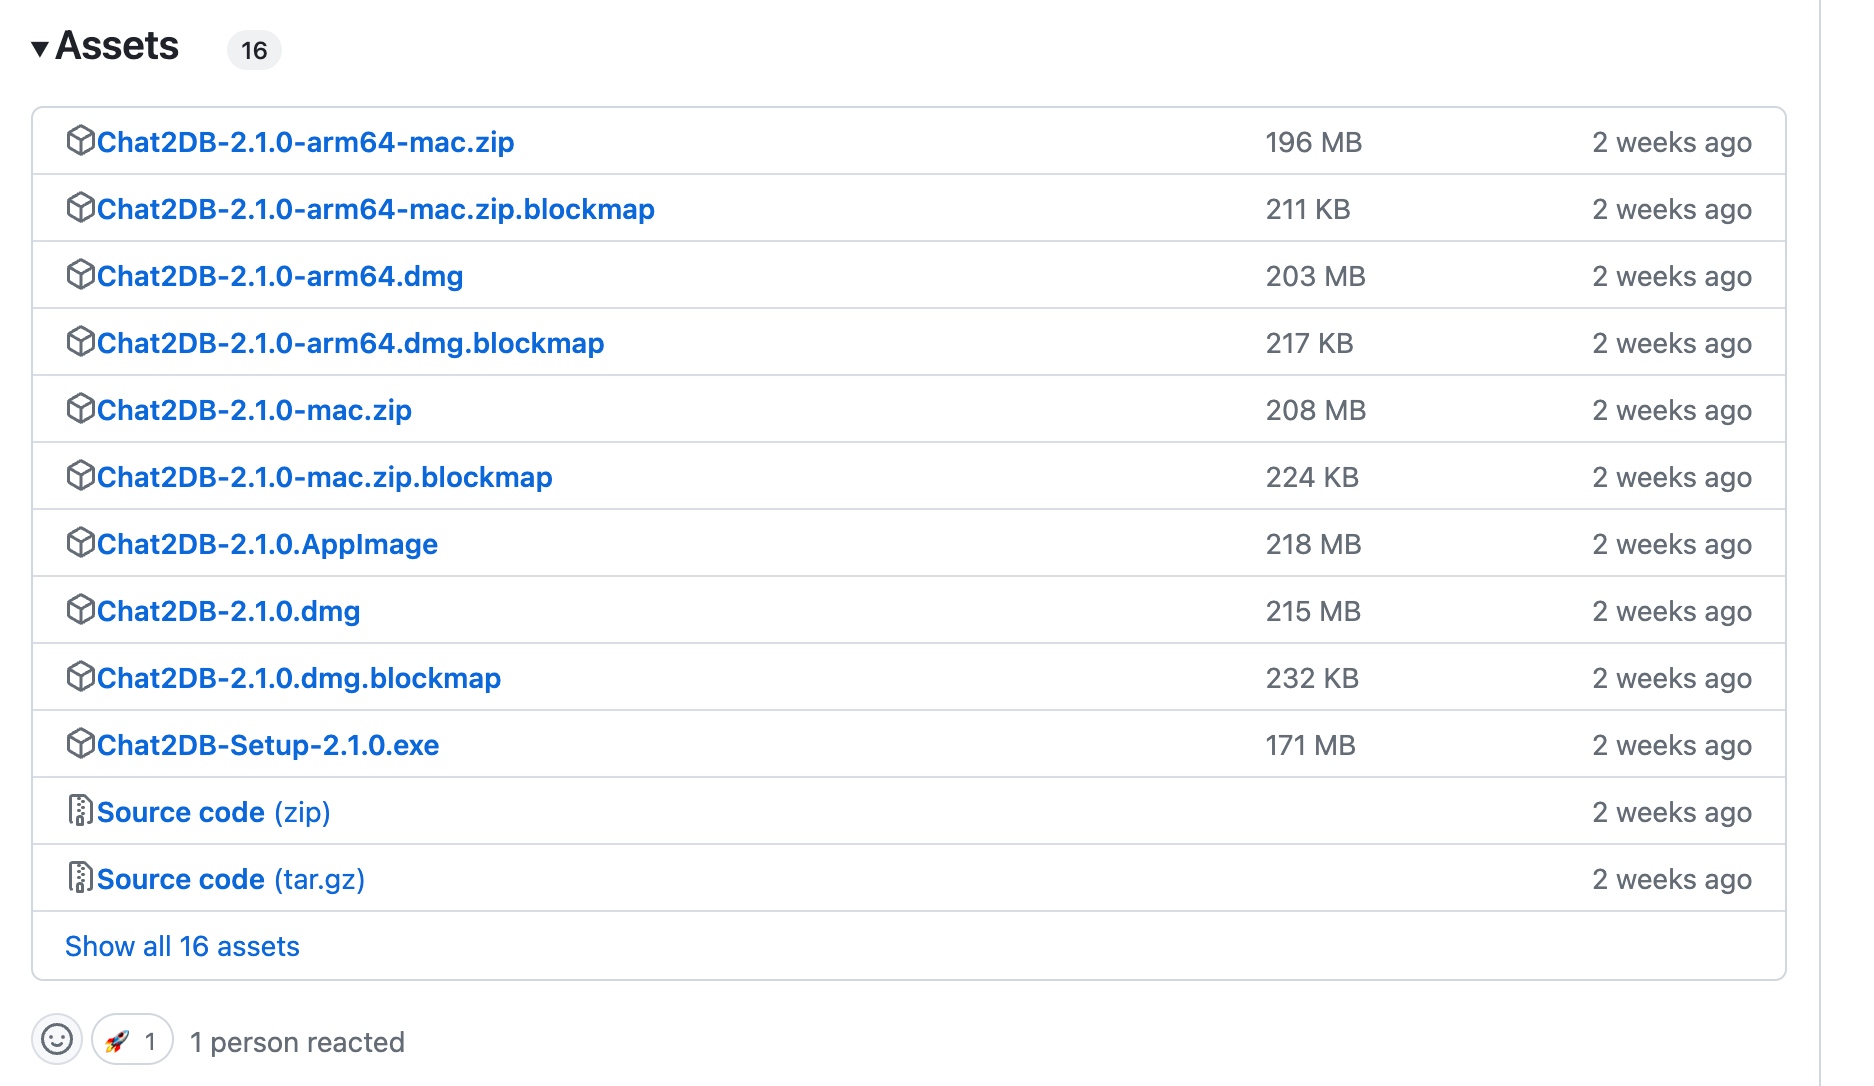Toggle the rocket reaction button
Image resolution: width=1874 pixels, height=1086 pixels.
point(132,1040)
